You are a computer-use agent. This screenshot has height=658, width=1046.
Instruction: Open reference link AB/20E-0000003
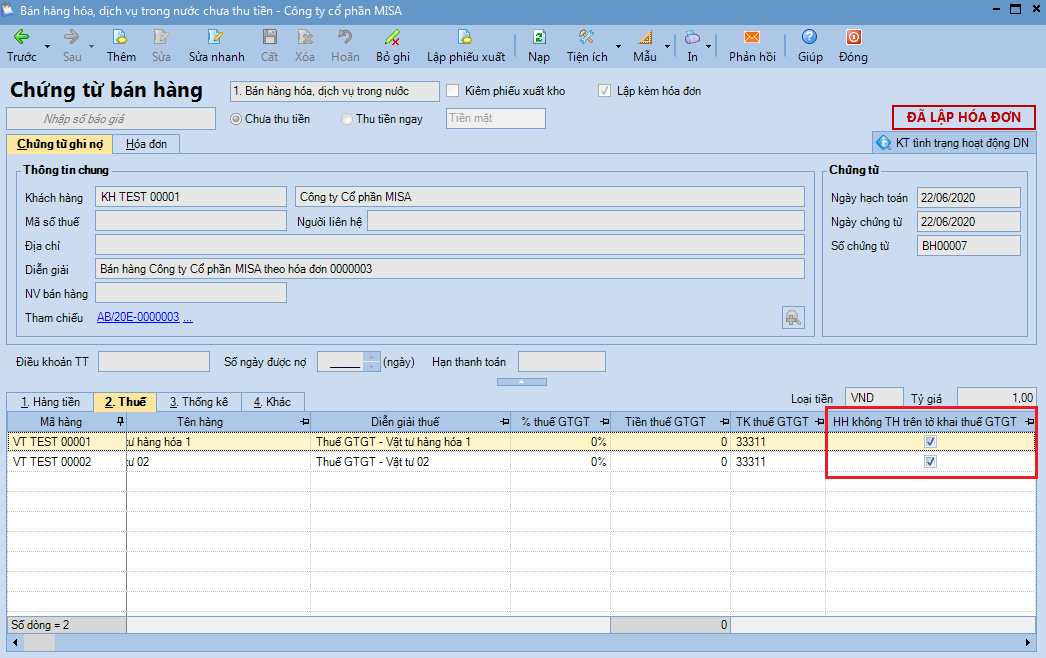pyautogui.click(x=138, y=317)
